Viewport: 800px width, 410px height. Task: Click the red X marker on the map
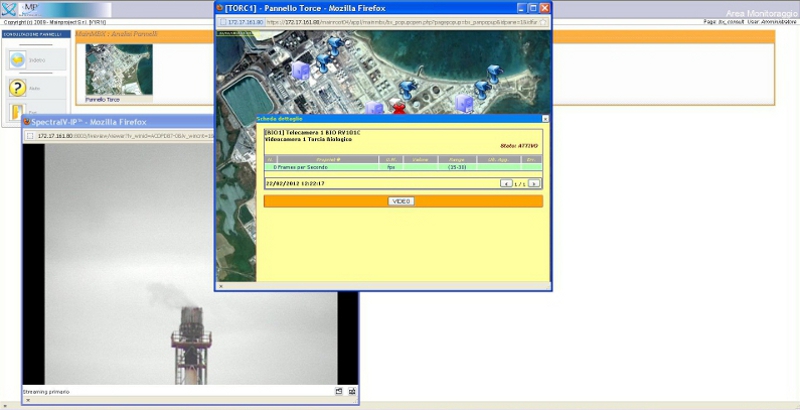pyautogui.click(x=399, y=109)
